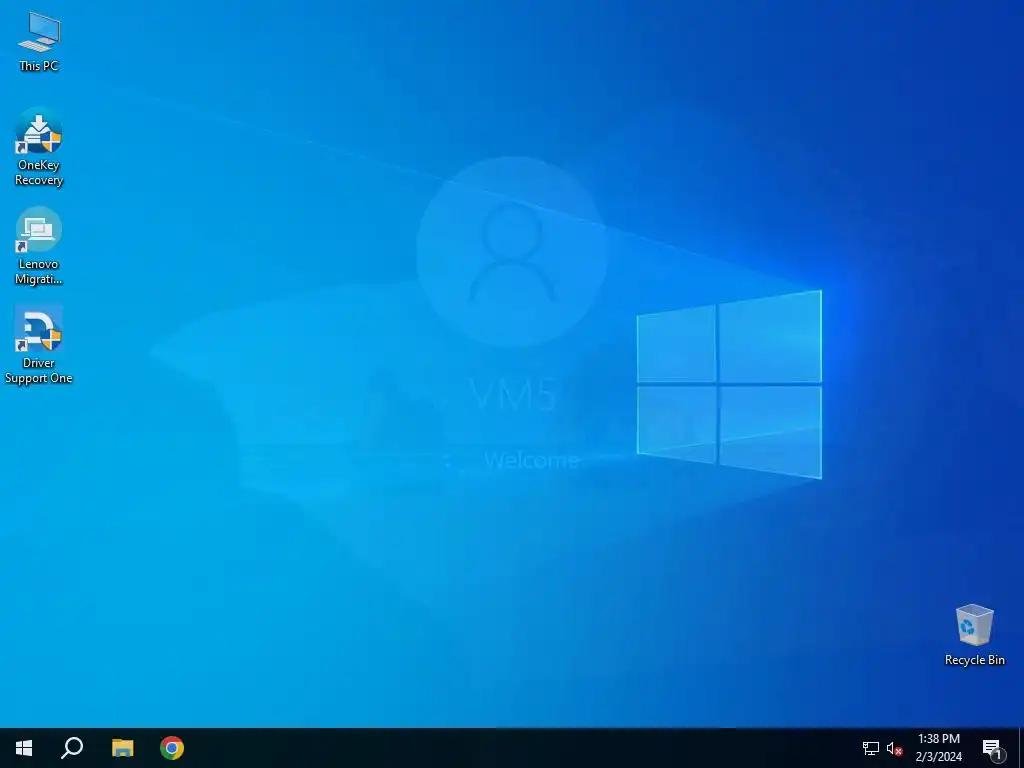Viewport: 1024px width, 768px height.
Task: Open the clock showing 1:38 PM
Action: click(x=938, y=748)
